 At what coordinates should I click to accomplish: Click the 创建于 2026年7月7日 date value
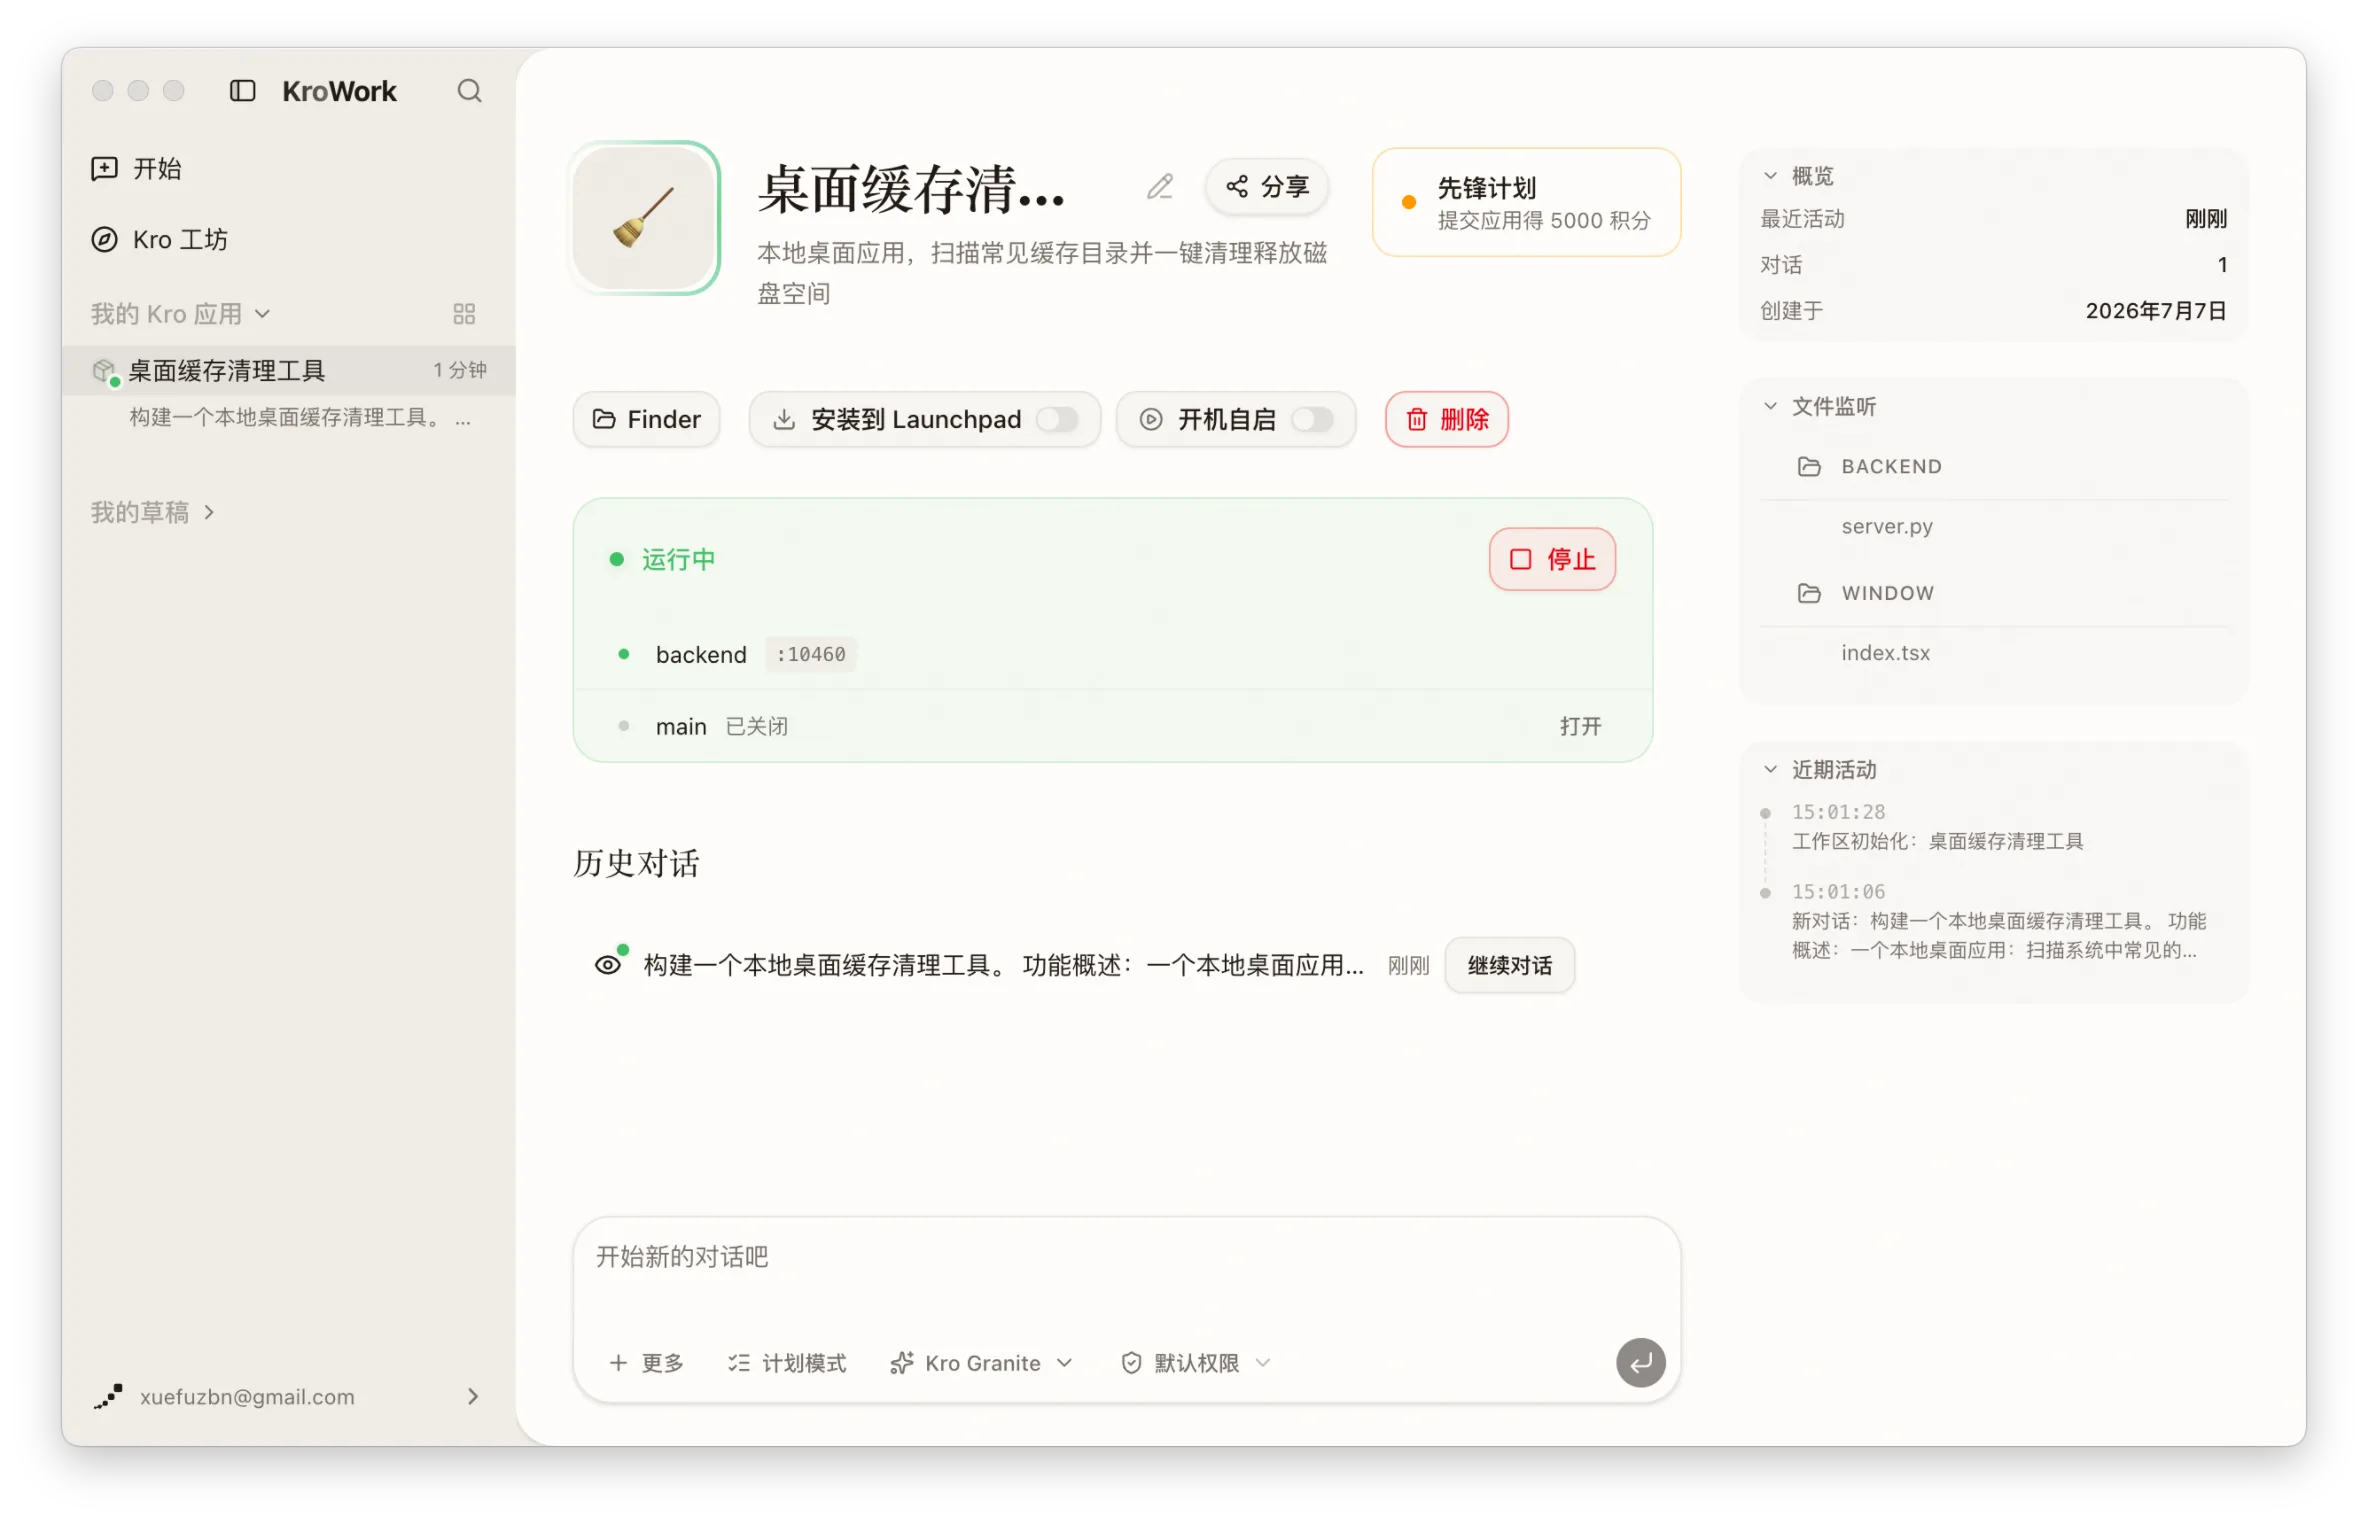(x=2155, y=310)
